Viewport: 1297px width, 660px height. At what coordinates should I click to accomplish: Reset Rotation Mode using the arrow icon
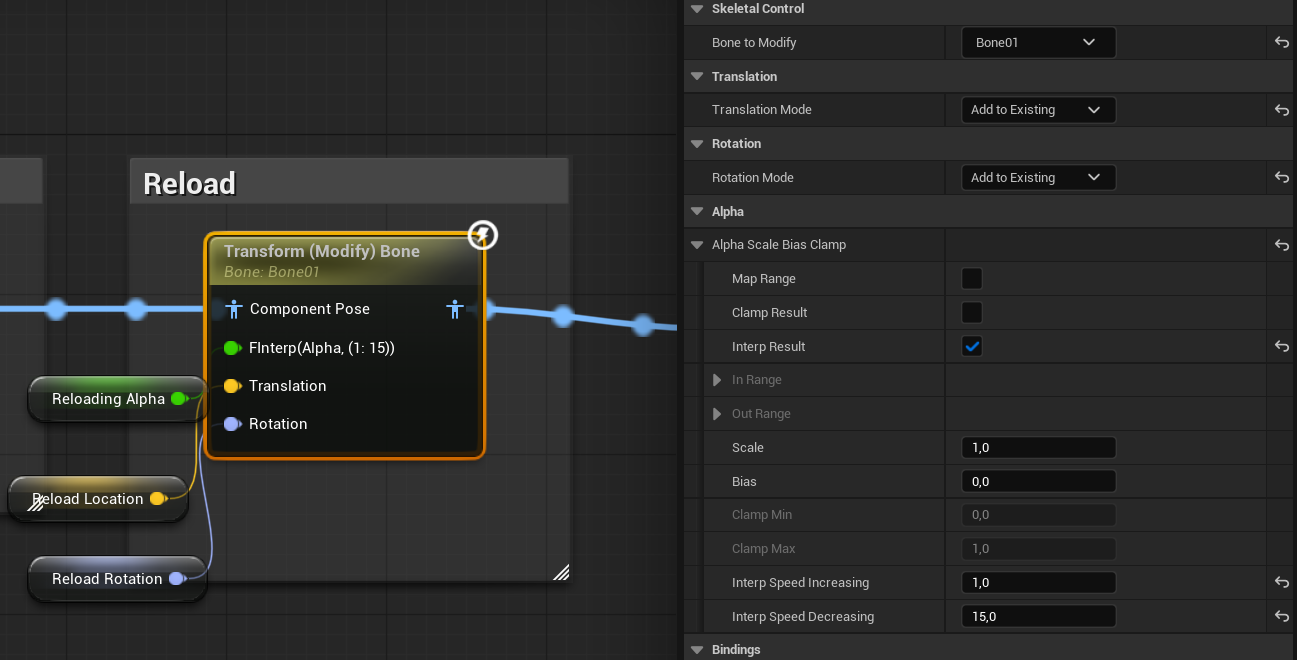[1281, 178]
